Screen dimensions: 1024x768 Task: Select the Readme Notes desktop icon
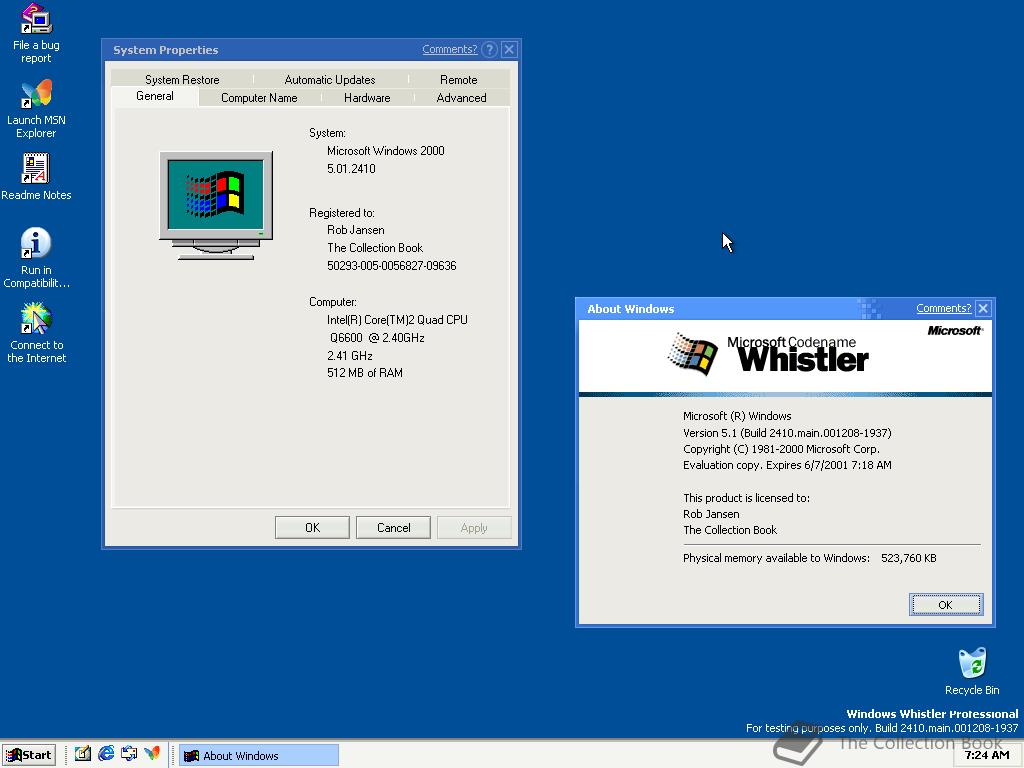[36, 176]
